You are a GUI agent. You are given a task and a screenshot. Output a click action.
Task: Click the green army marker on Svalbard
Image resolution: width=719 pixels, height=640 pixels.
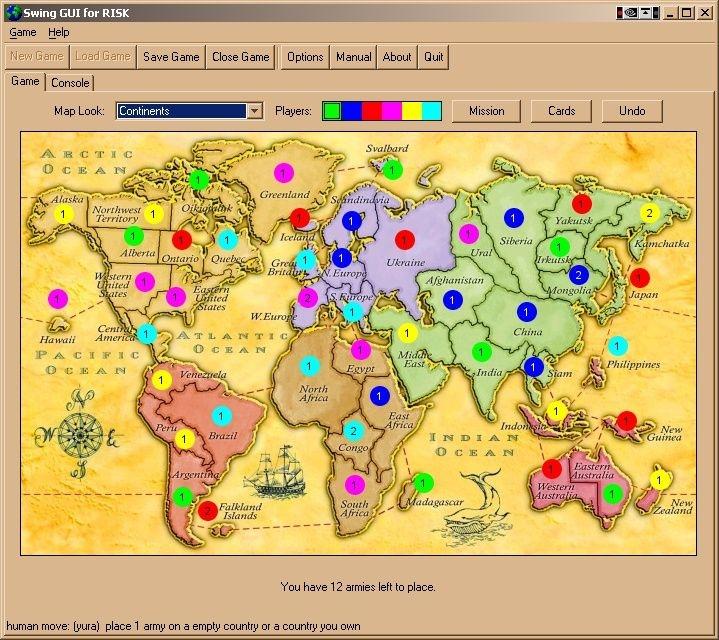click(x=393, y=170)
